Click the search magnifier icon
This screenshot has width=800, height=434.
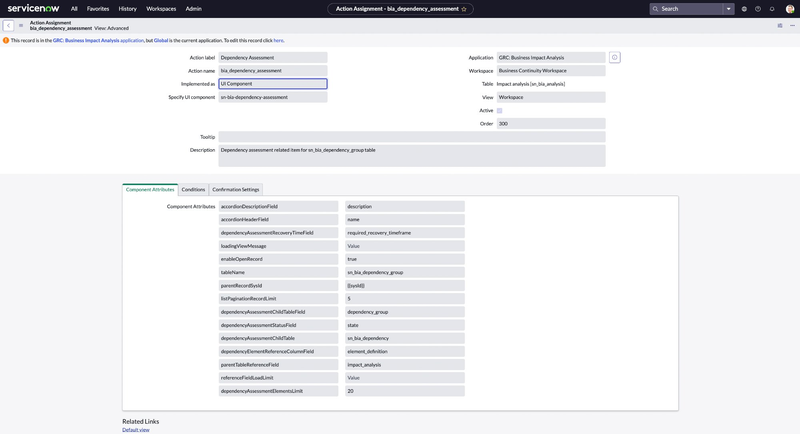[x=656, y=9]
